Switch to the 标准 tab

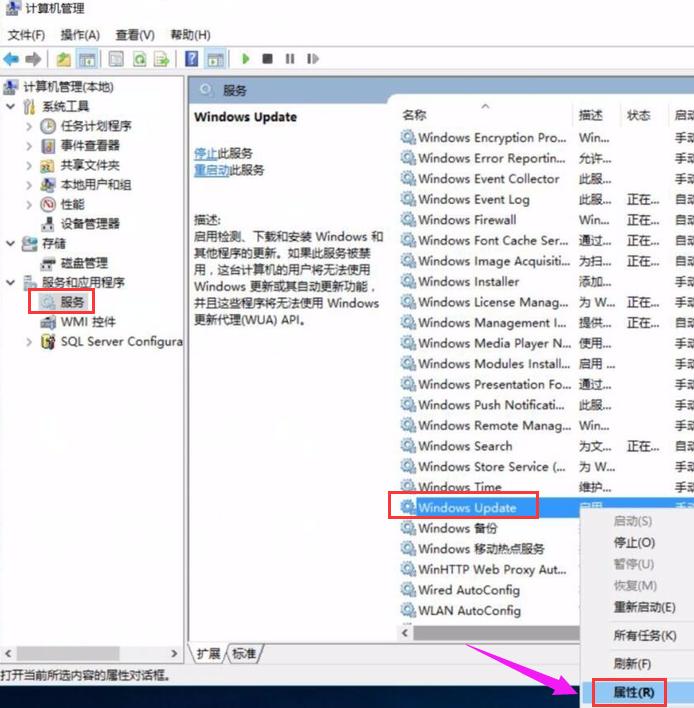point(243,653)
